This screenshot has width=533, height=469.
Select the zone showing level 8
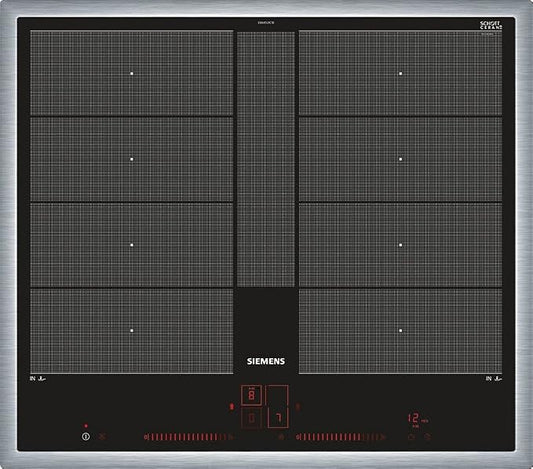pyautogui.click(x=251, y=395)
